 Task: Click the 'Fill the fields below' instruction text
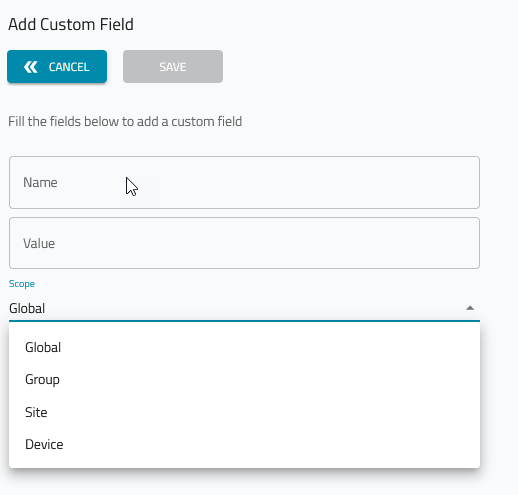click(125, 122)
